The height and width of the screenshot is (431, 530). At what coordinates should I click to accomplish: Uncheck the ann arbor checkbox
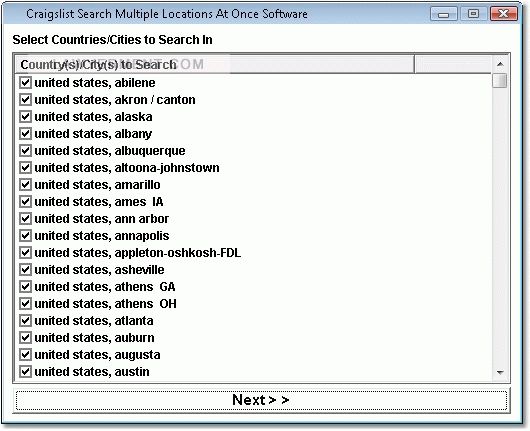pyautogui.click(x=25, y=218)
